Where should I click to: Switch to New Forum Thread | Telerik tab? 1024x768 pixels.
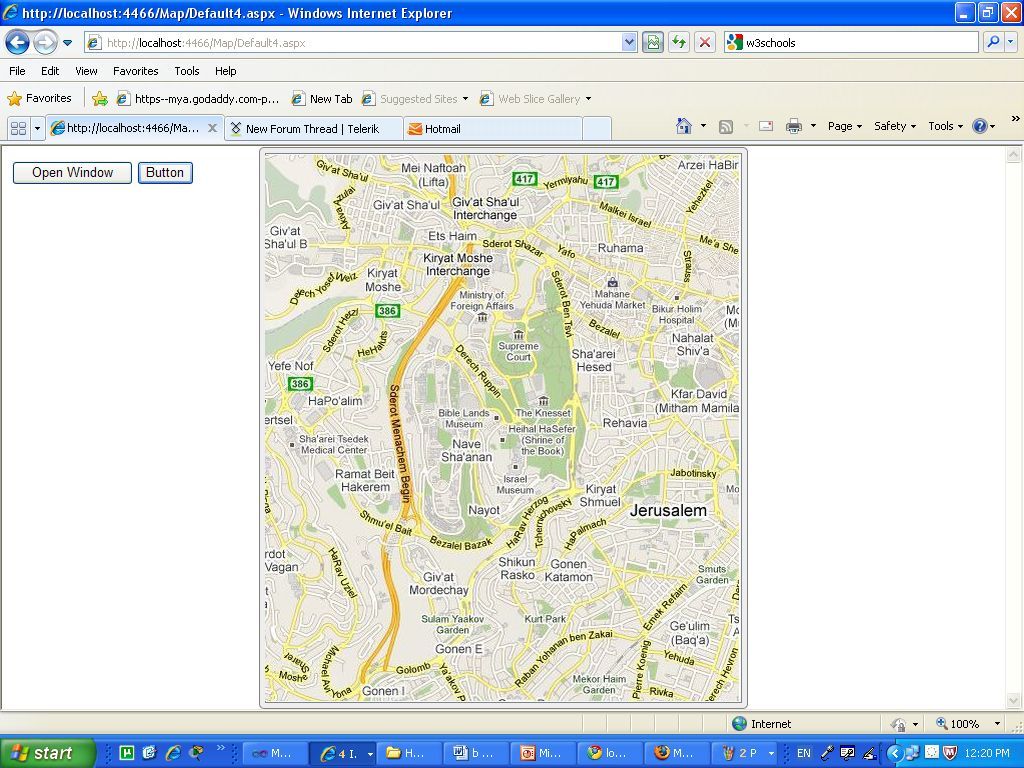[x=314, y=129]
